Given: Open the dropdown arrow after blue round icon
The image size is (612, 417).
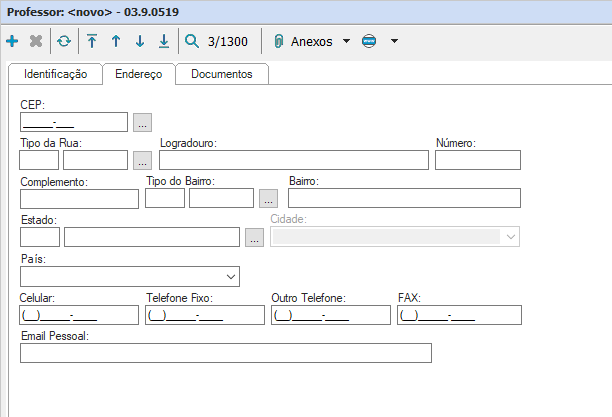Looking at the screenshot, I should click(x=394, y=42).
